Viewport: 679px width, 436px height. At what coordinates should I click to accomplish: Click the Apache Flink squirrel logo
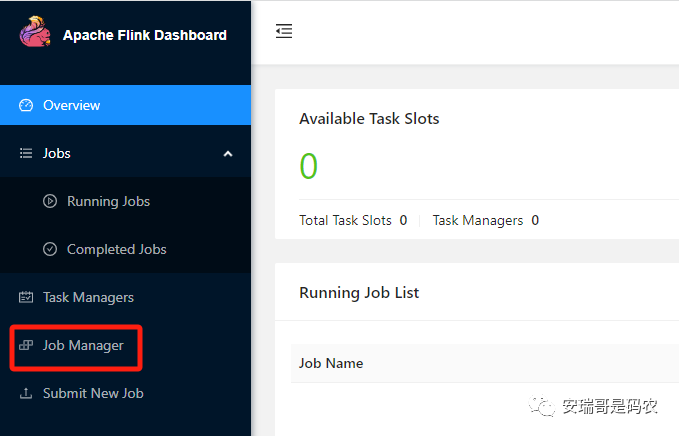(34, 33)
